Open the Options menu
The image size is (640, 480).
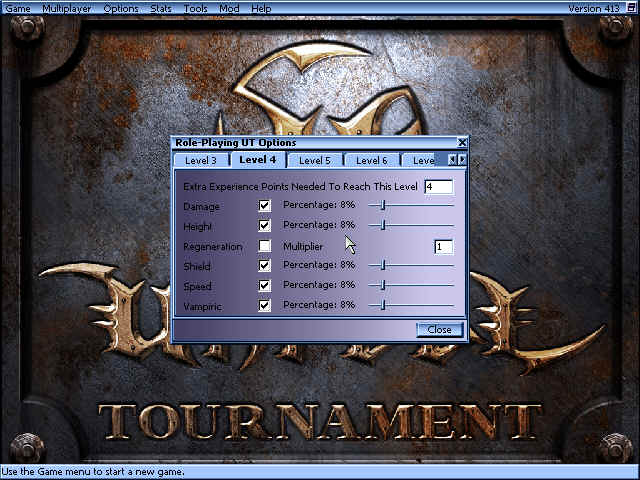[121, 8]
